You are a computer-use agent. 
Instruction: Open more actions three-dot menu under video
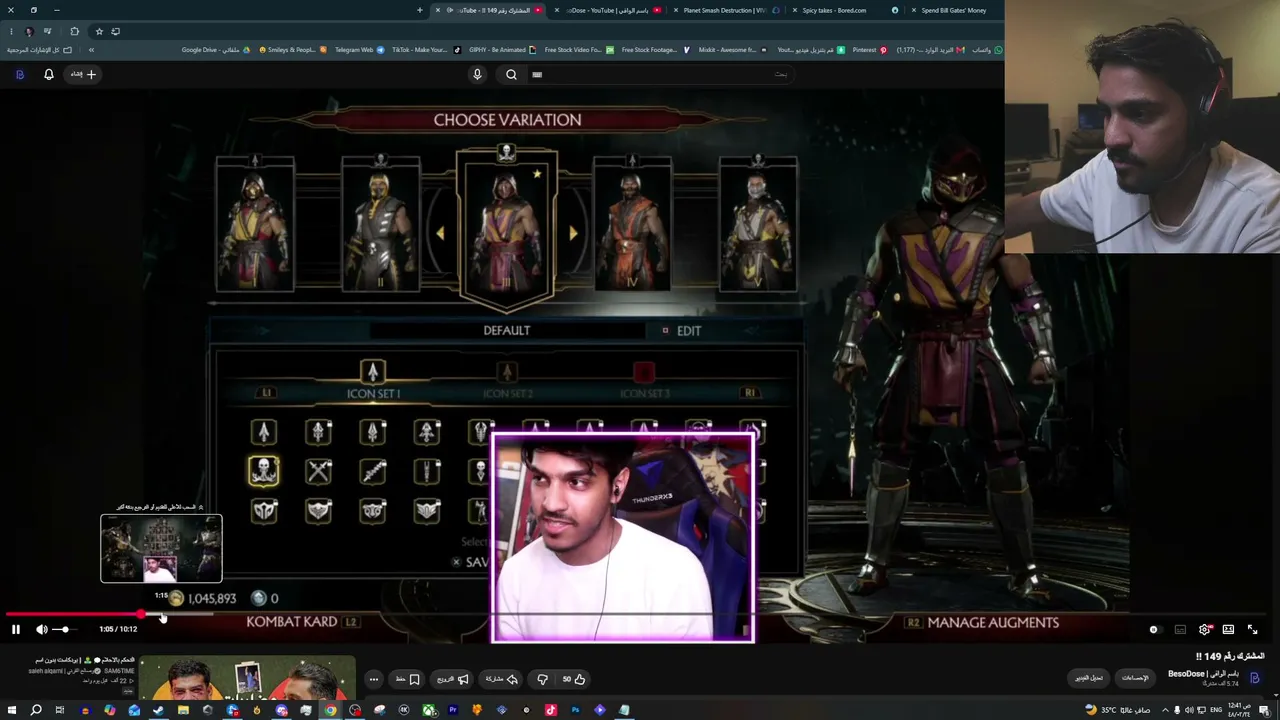click(x=374, y=679)
